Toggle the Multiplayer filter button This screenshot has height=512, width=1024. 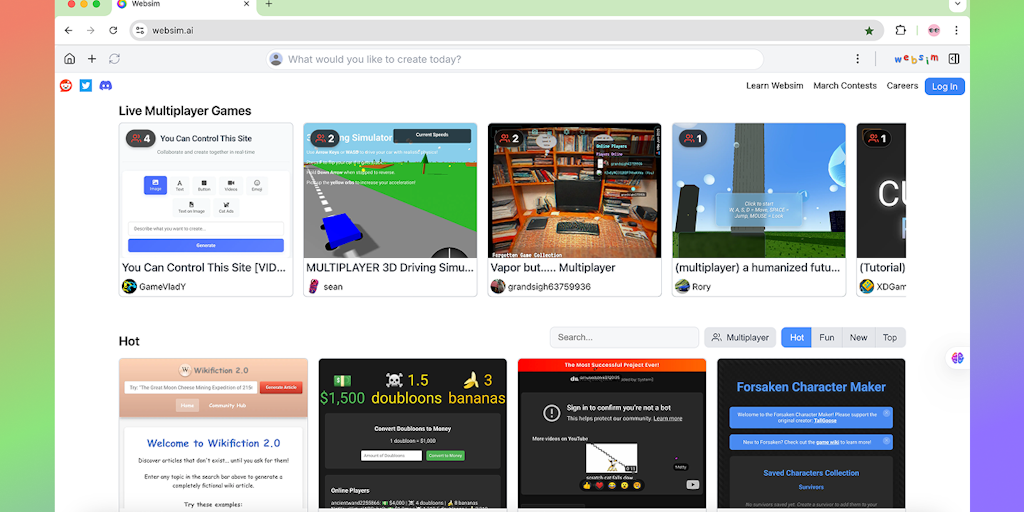(x=740, y=338)
